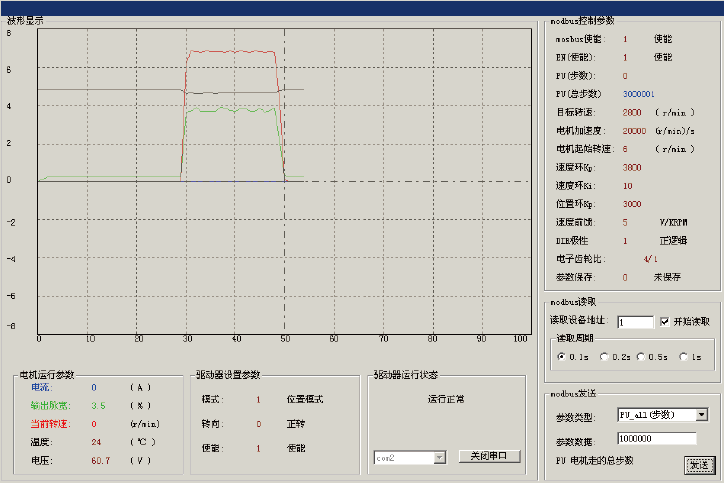This screenshot has height=483, width=724.
Task: Click the 位置环Kp value 3000
Action: coord(631,204)
